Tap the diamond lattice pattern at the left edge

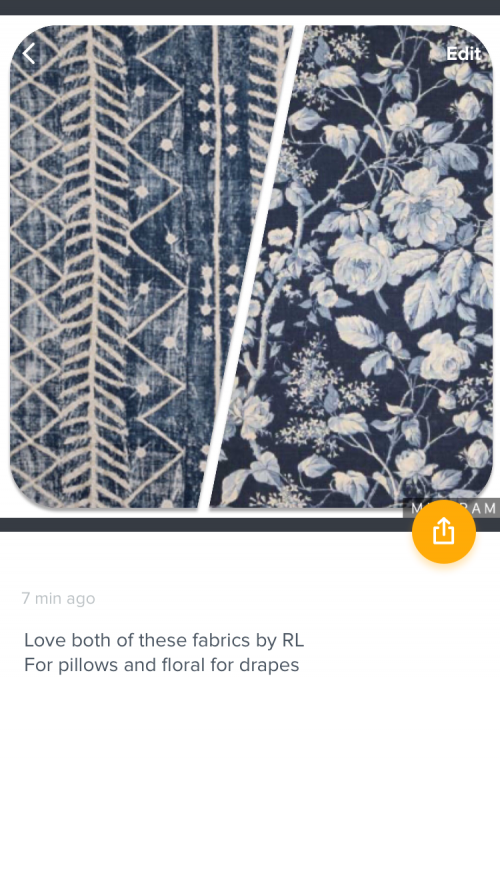34,266
